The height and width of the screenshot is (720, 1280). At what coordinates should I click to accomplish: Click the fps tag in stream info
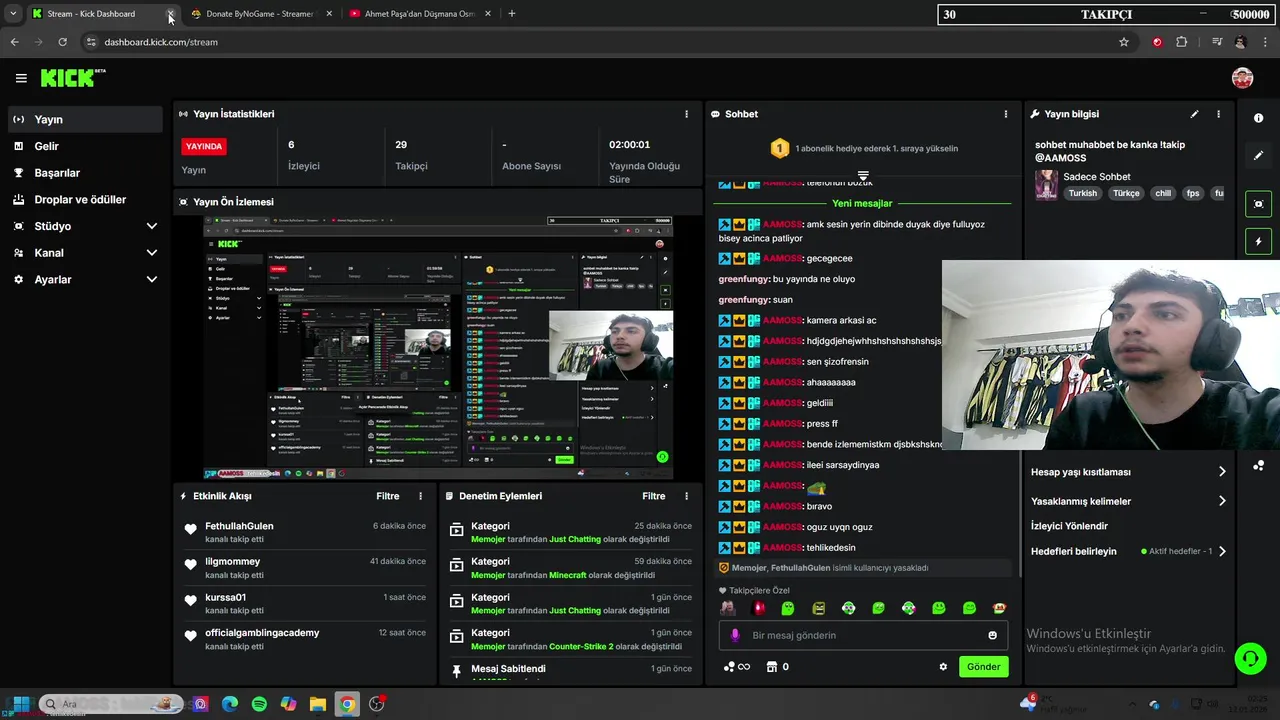coord(1193,194)
